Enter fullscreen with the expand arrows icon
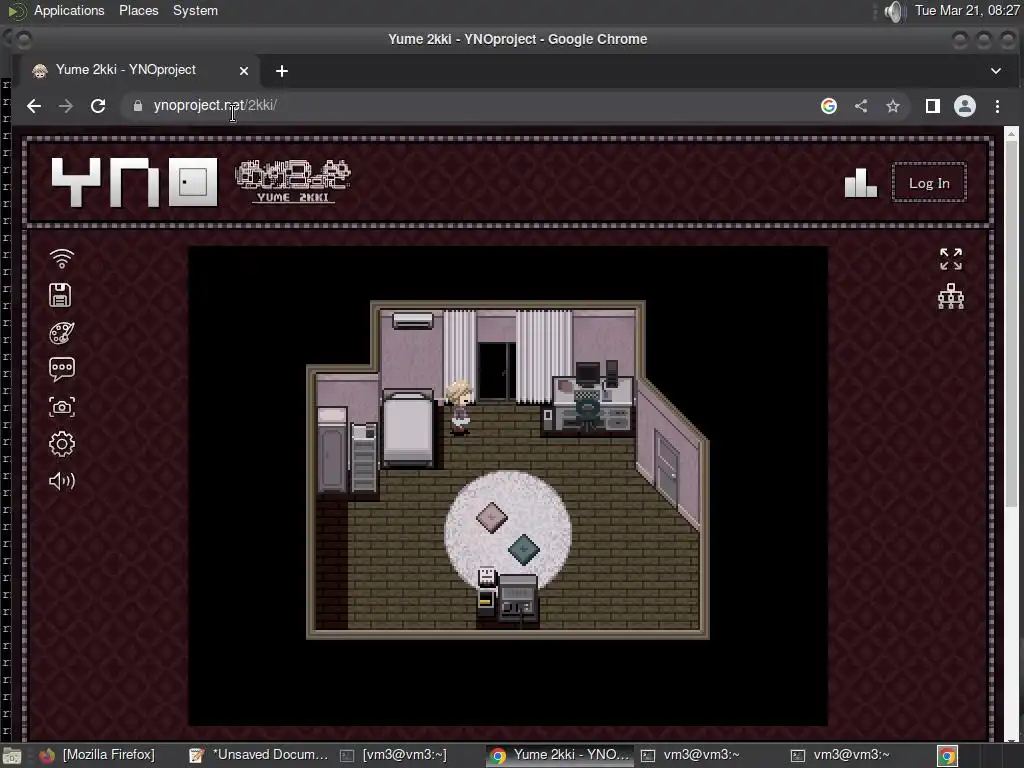The image size is (1024, 768). click(951, 259)
